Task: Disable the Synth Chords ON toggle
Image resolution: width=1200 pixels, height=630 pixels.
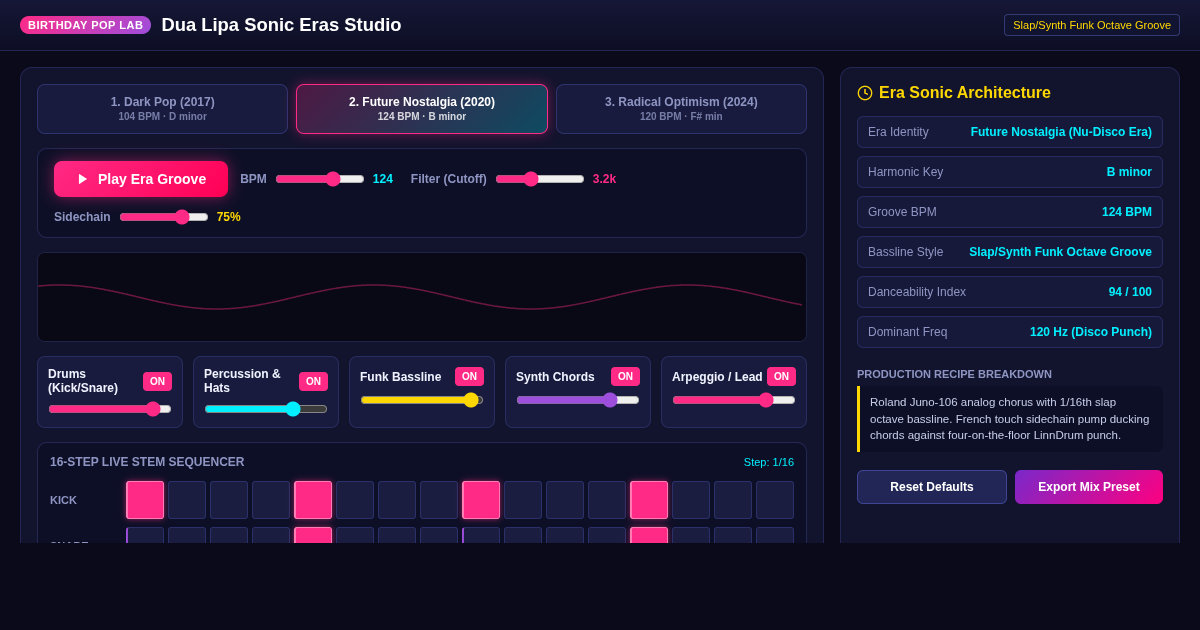Action: pos(625,376)
